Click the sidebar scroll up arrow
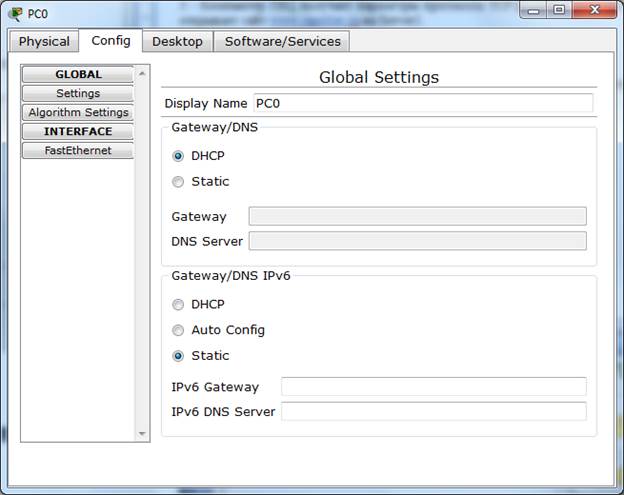 141,73
